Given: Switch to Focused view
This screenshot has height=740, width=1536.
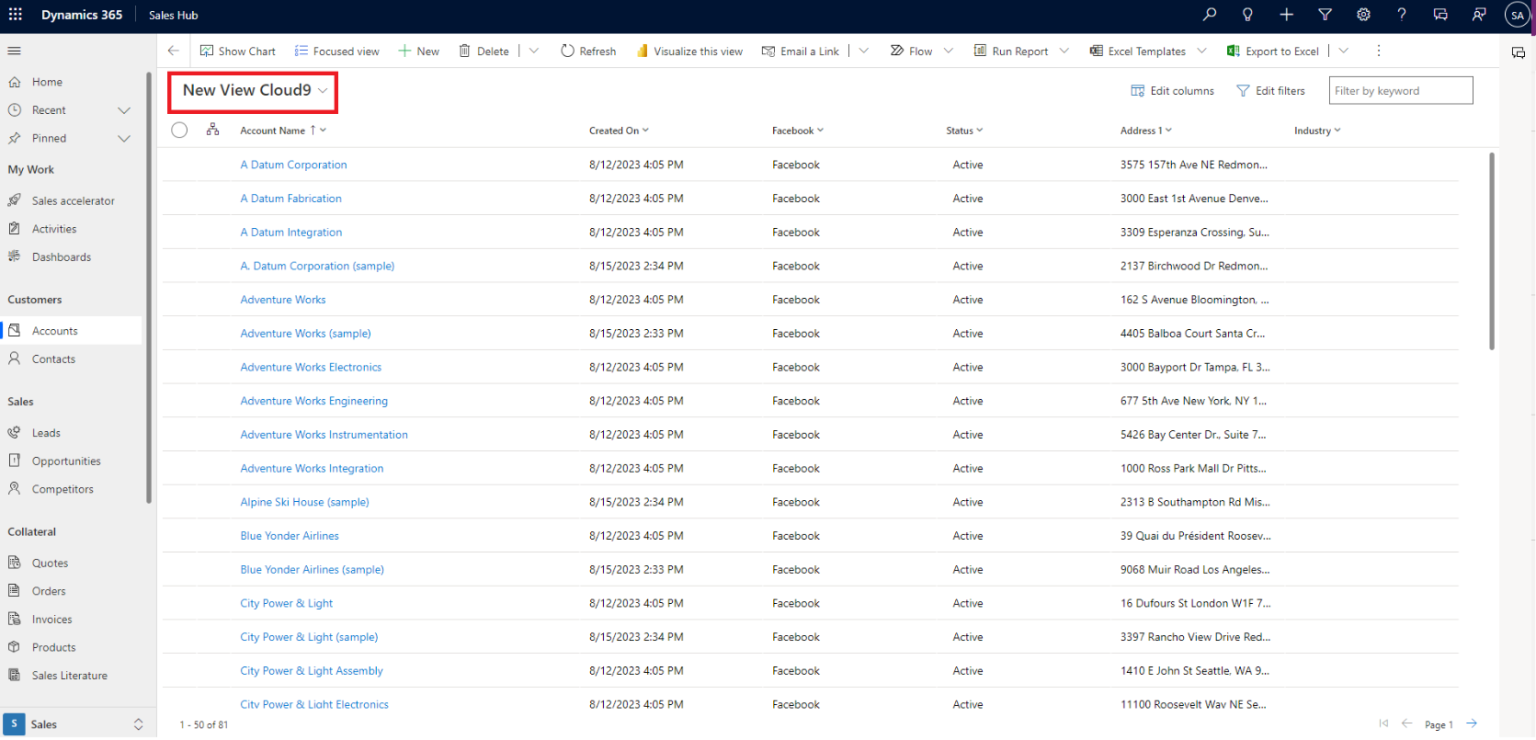Looking at the screenshot, I should [x=337, y=50].
